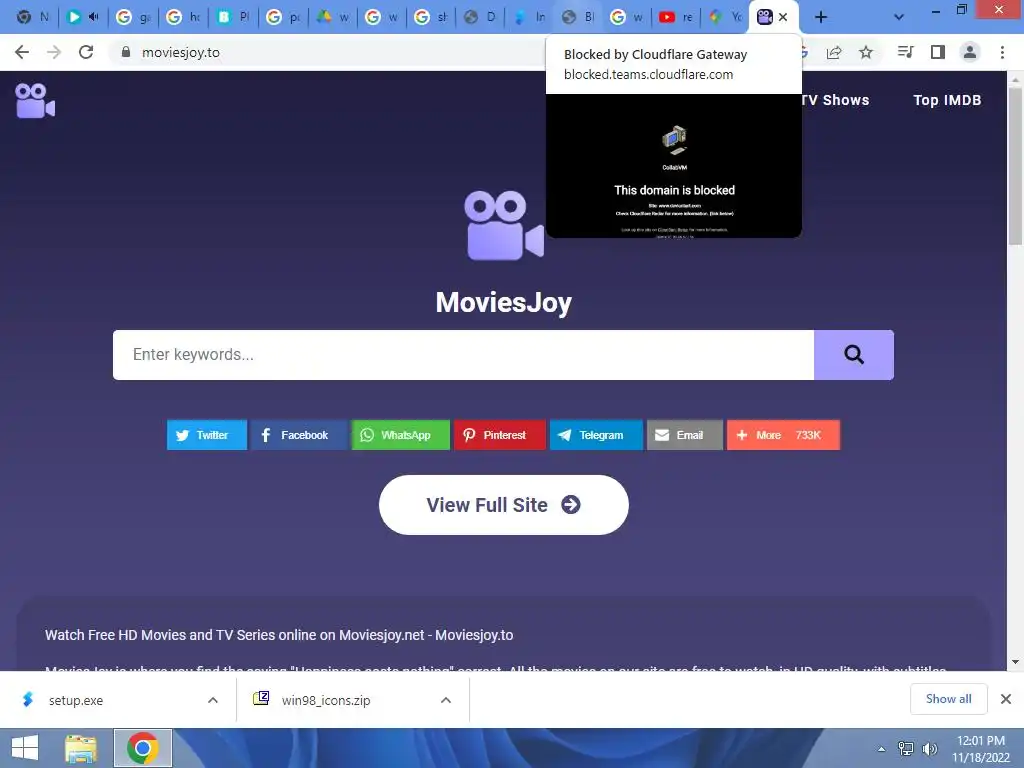The image size is (1024, 768).
Task: Switch to the Google tab labeled sh
Action: pos(431,17)
